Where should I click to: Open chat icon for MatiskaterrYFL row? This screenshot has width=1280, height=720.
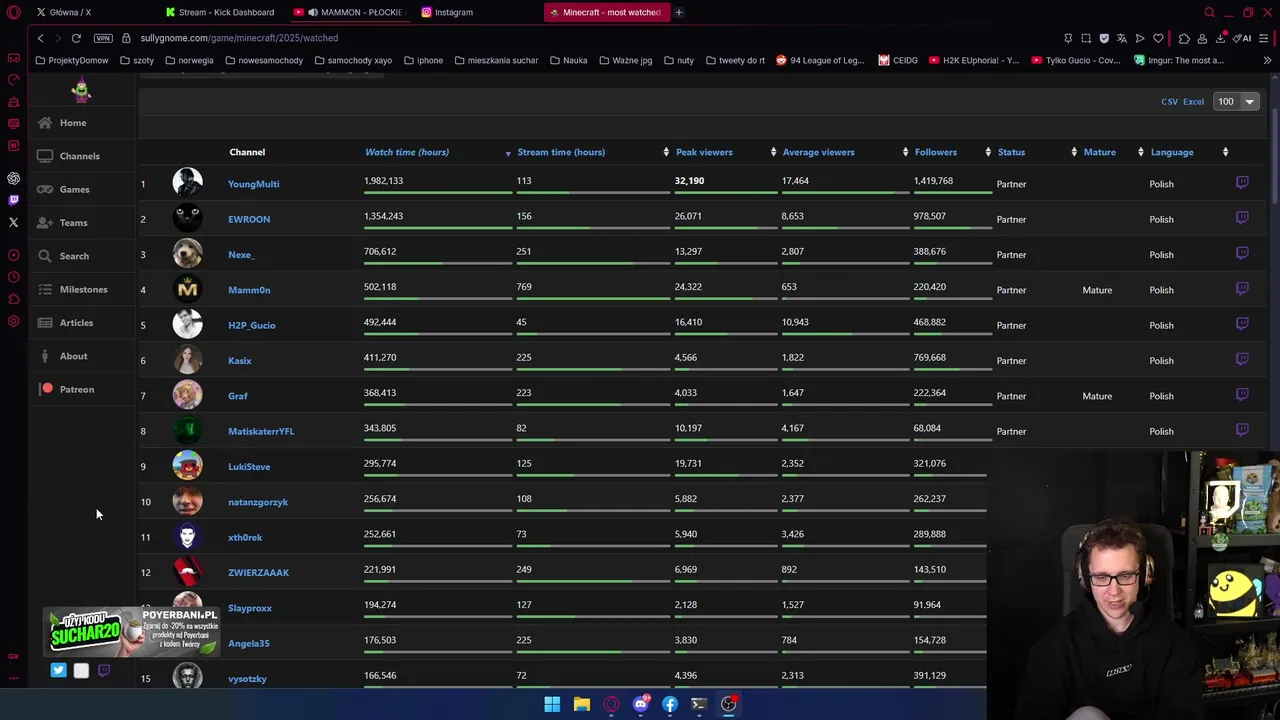(1242, 430)
